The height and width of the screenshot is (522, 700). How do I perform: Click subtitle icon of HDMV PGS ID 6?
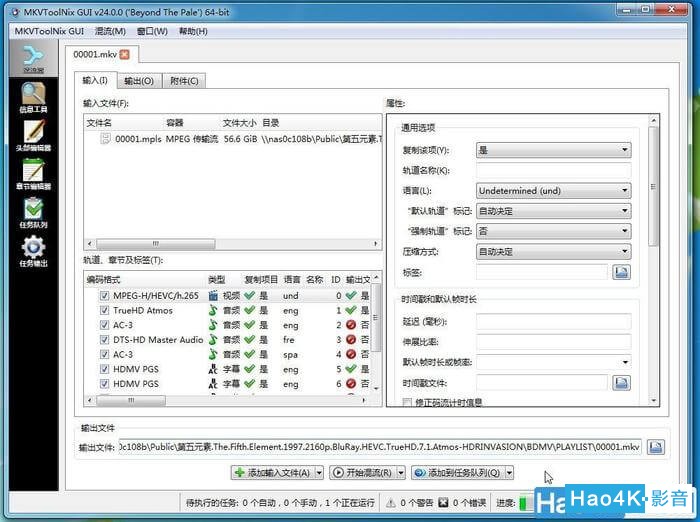[213, 384]
